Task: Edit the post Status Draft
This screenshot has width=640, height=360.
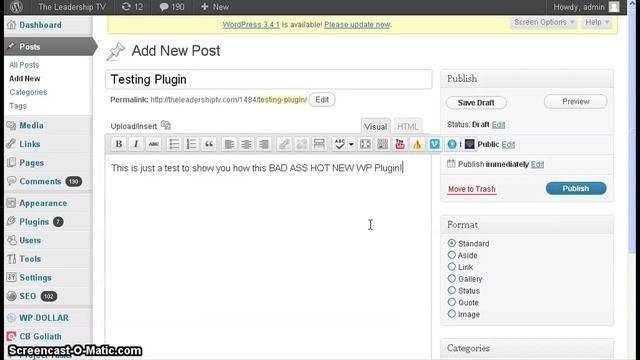Action: click(x=498, y=124)
